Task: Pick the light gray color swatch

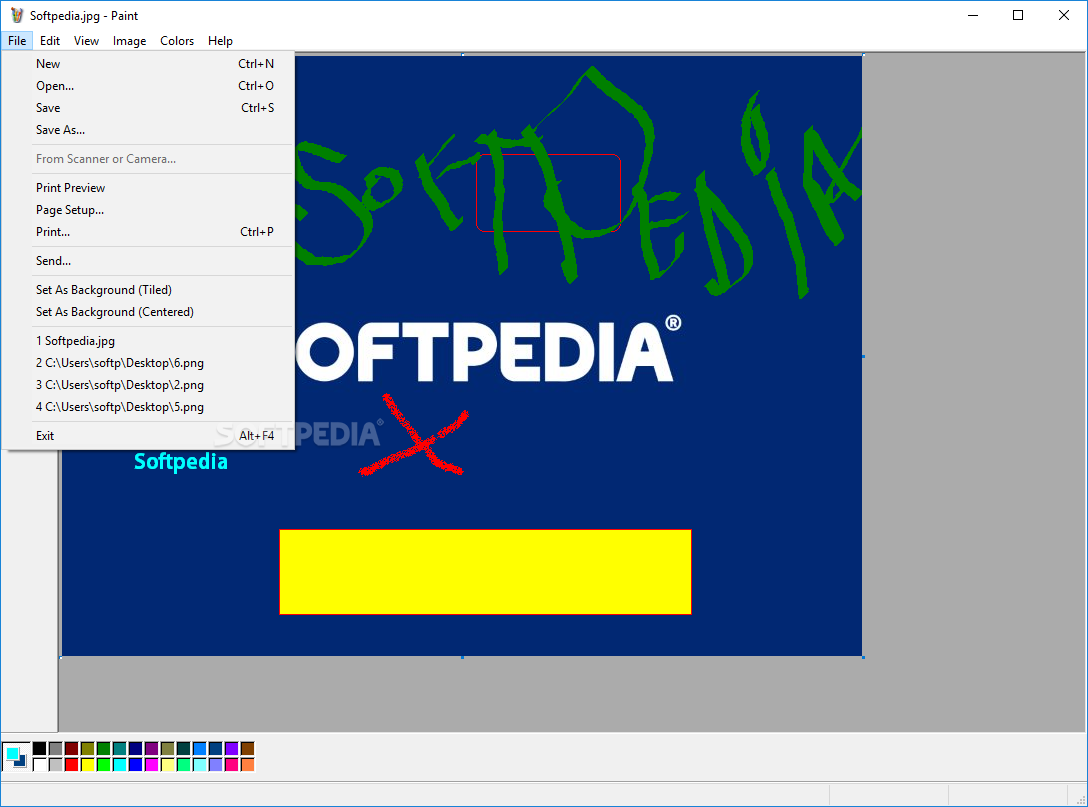Action: tap(56, 765)
